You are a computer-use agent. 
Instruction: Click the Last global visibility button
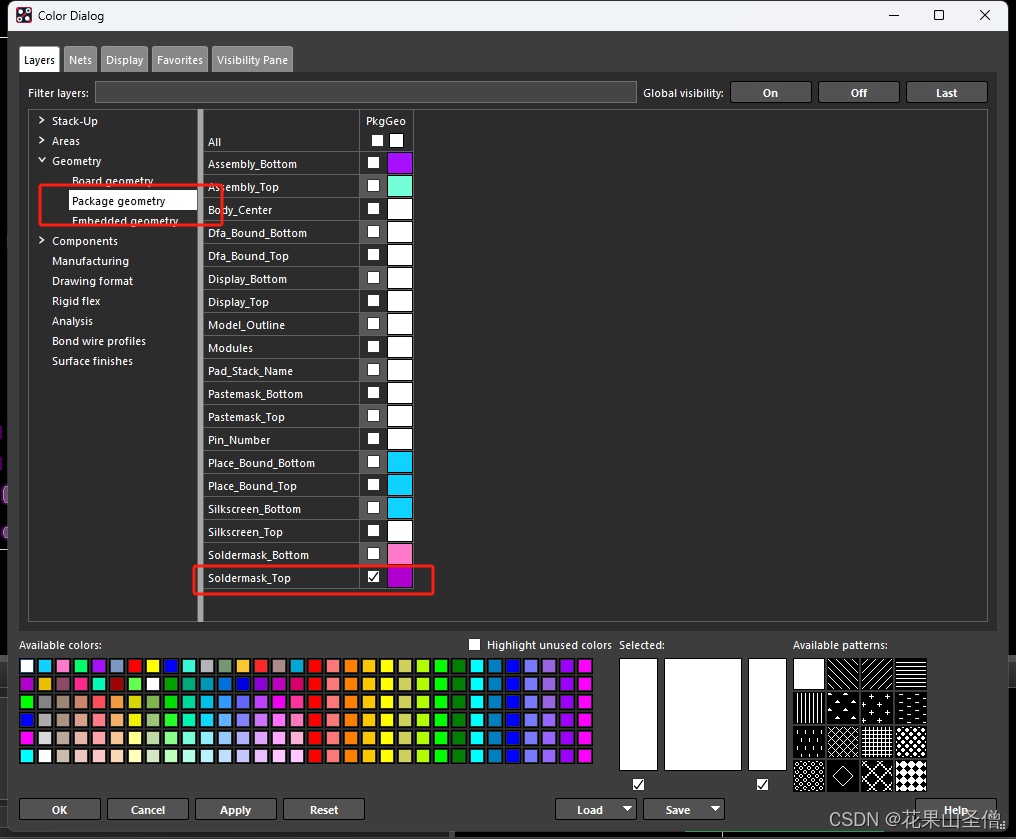pyautogui.click(x=947, y=93)
